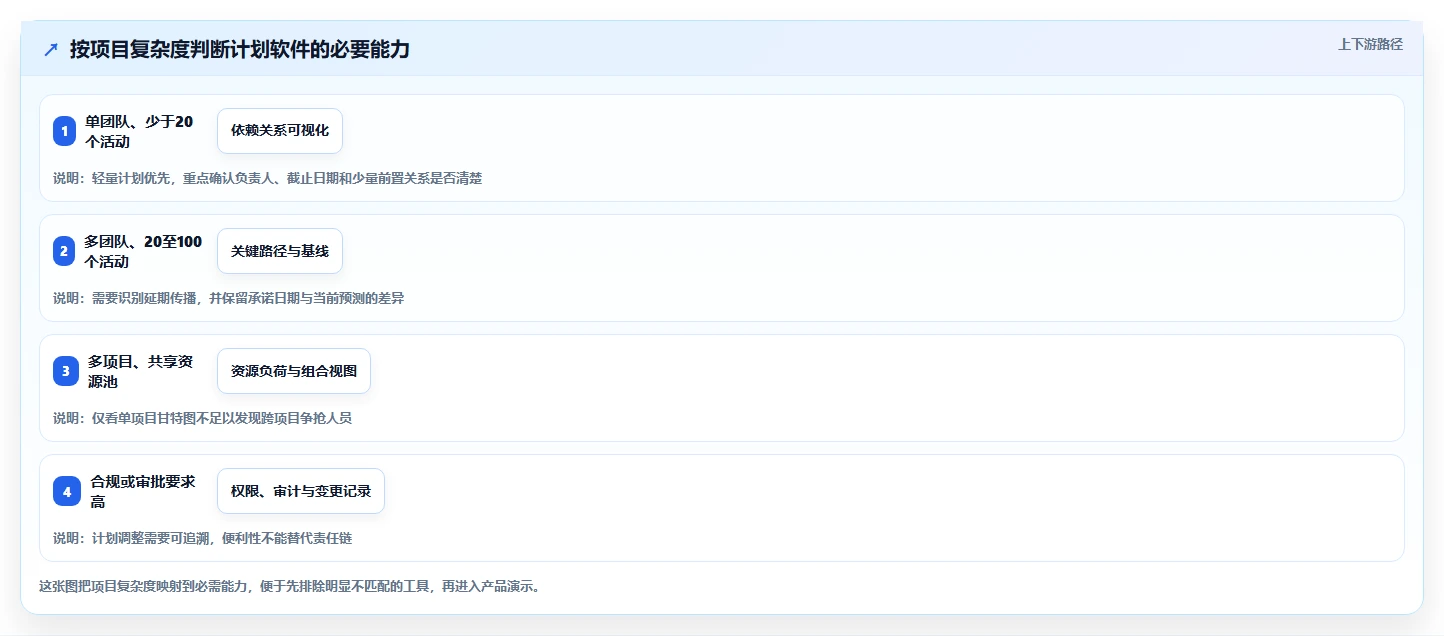Click the note starting 说明：轻量计划优先
The image size is (1444, 636).
(268, 178)
